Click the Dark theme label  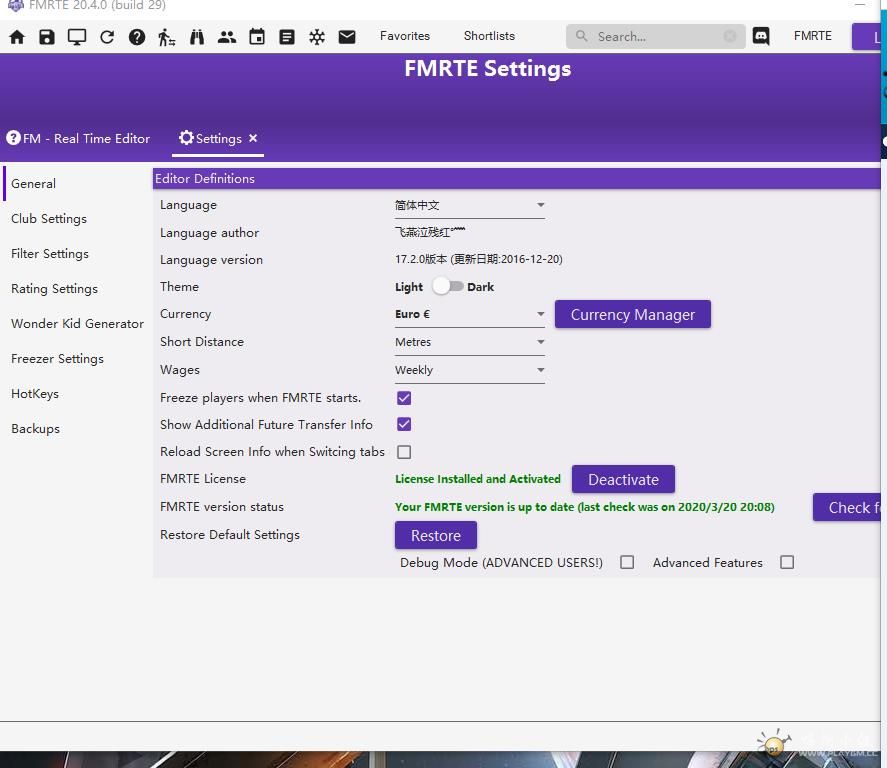point(480,287)
